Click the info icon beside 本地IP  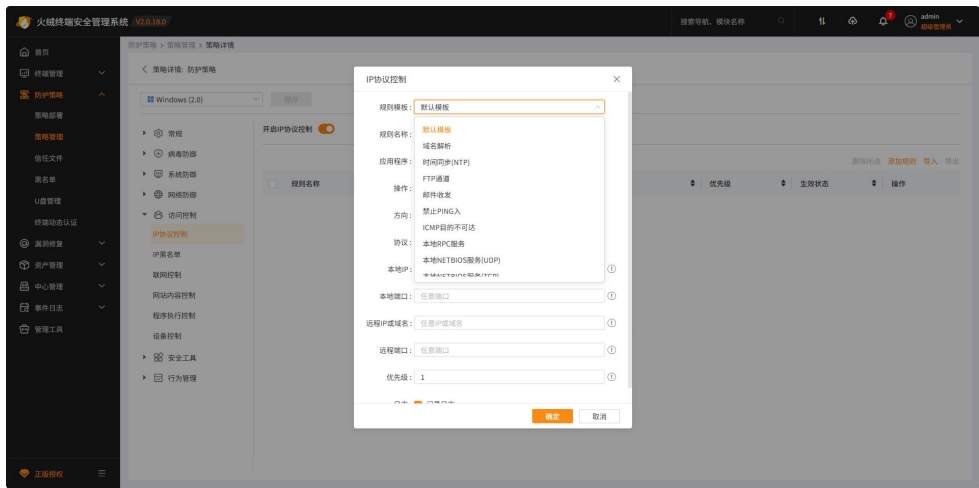click(x=612, y=269)
